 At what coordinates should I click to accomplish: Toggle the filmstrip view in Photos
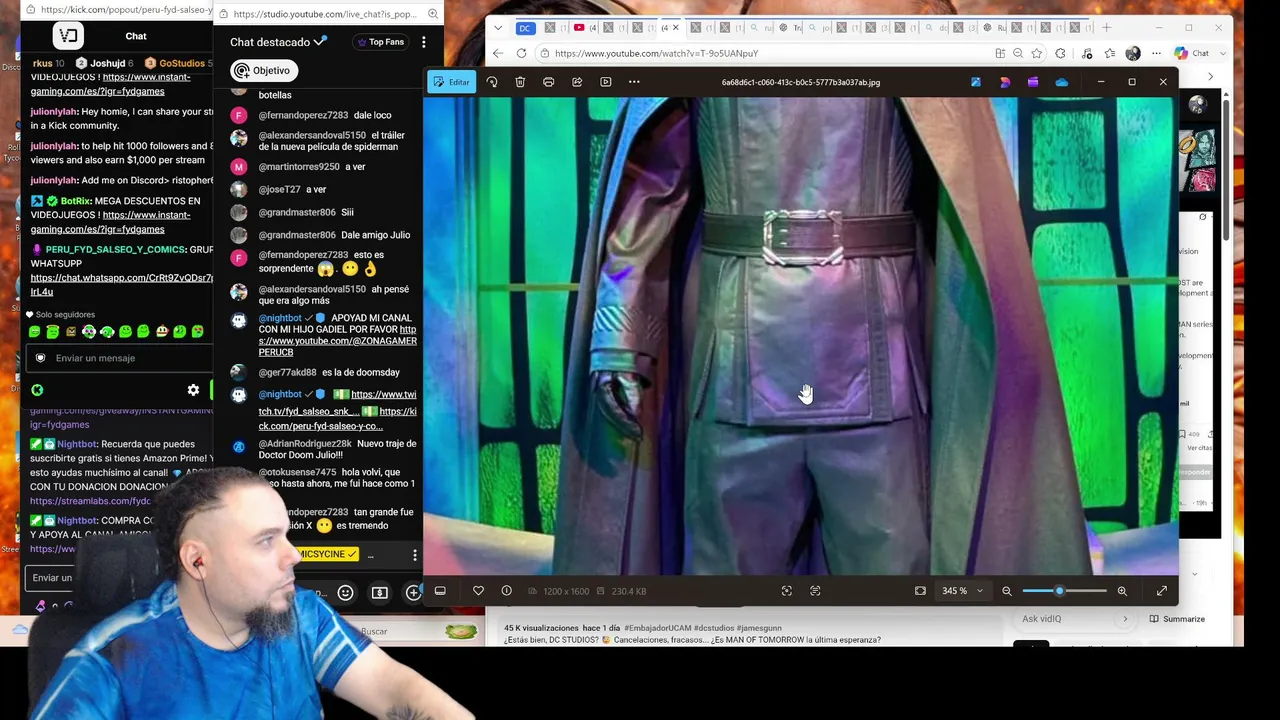click(x=440, y=591)
